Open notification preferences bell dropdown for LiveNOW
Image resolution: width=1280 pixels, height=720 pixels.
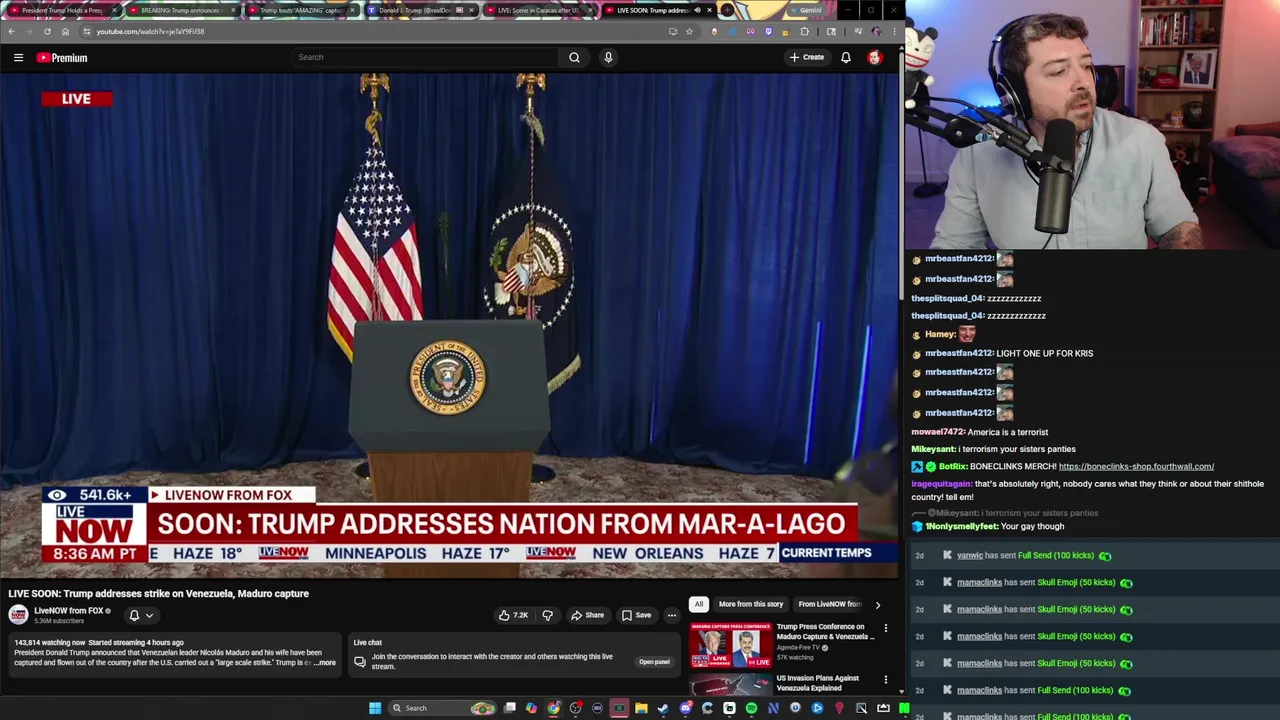click(x=140, y=615)
